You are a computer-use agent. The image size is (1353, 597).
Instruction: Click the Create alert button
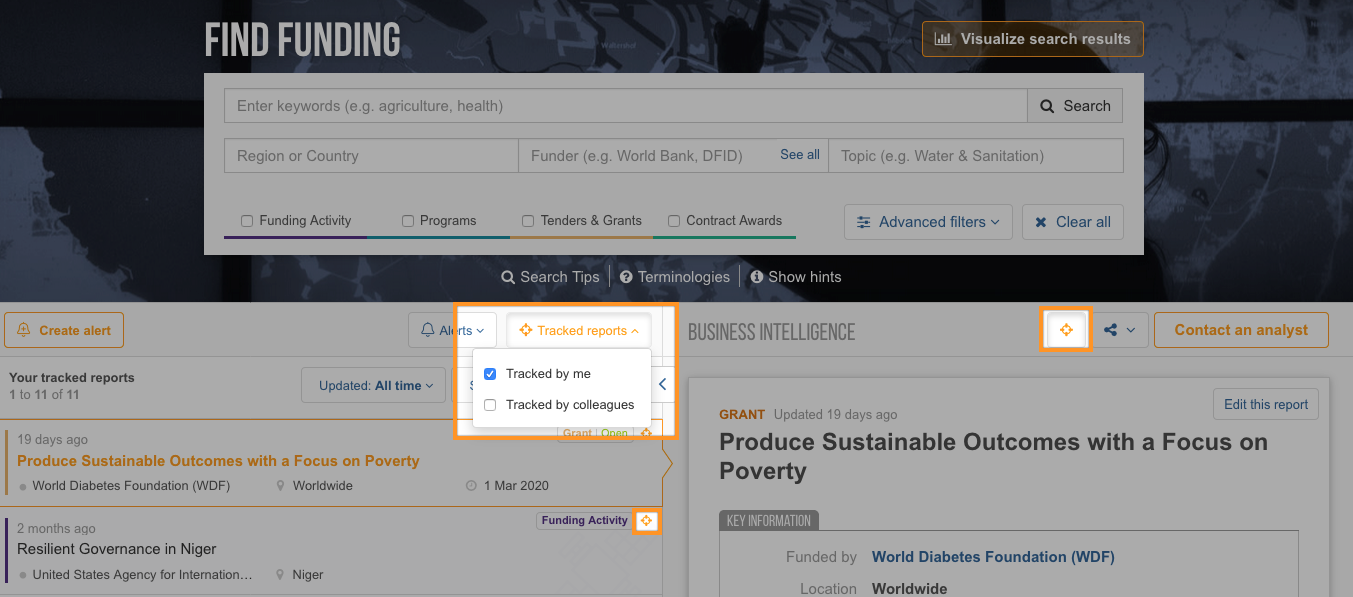[x=64, y=330]
